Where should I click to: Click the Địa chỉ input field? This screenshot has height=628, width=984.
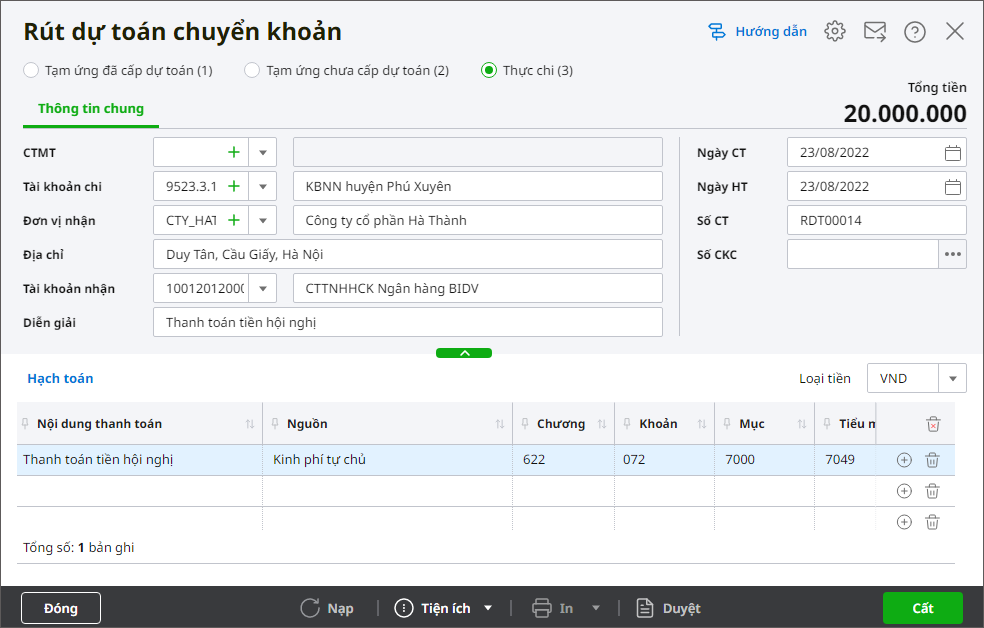pos(408,254)
